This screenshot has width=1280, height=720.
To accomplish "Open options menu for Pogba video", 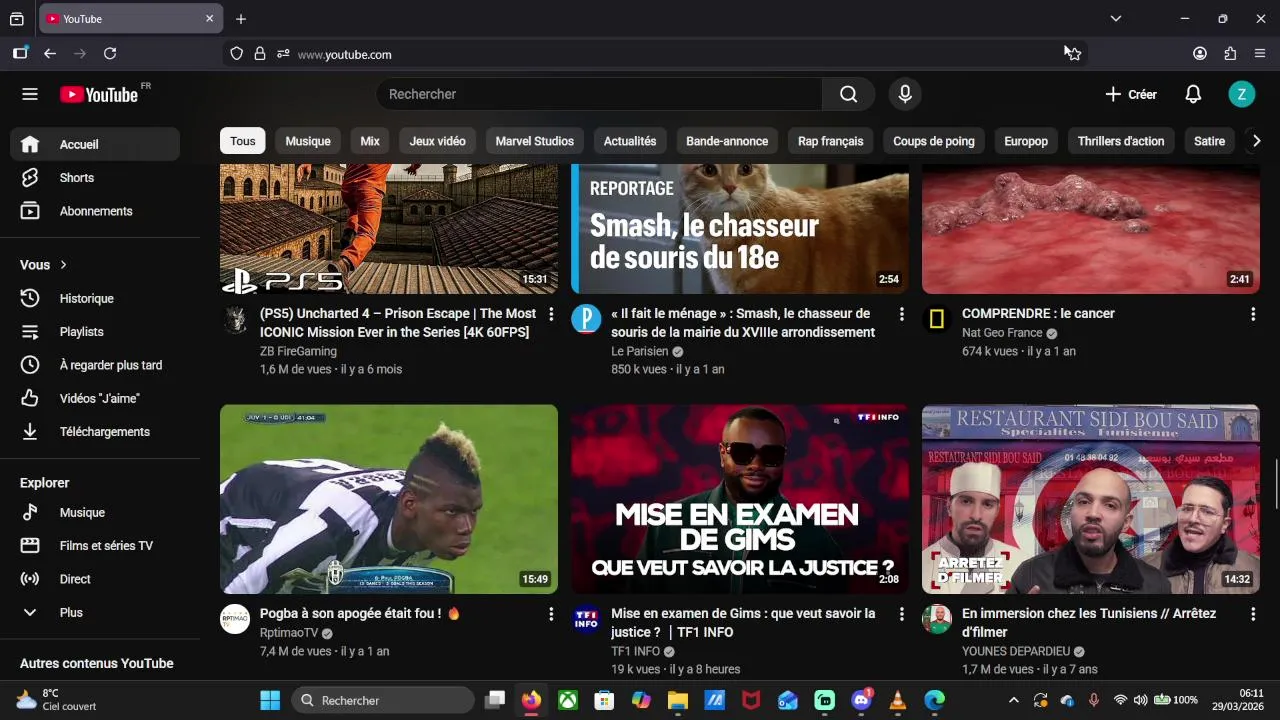I will pyautogui.click(x=551, y=614).
